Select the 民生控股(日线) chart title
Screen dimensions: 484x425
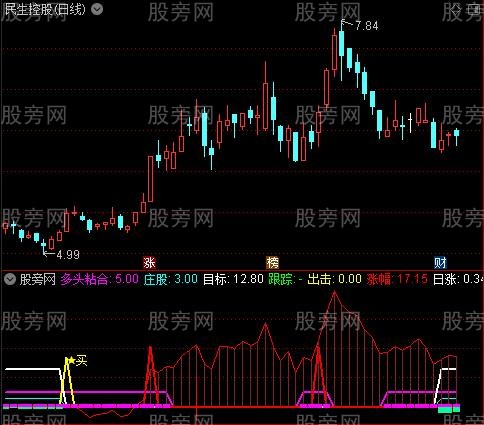pos(45,10)
